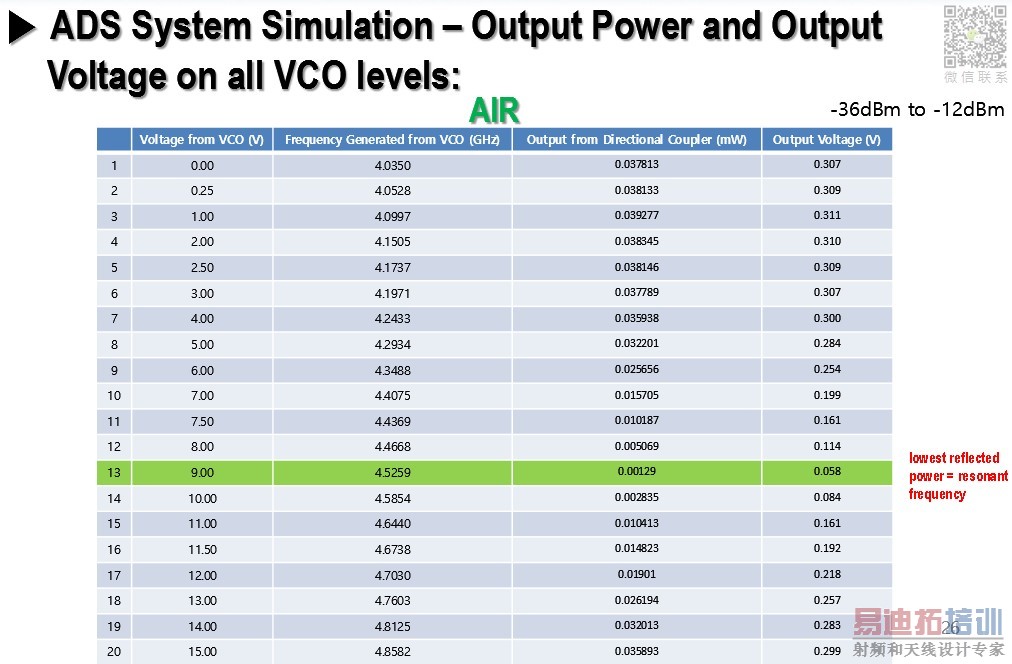Click coupler output value 0.01901
The width and height of the screenshot is (1012, 664).
coord(636,574)
